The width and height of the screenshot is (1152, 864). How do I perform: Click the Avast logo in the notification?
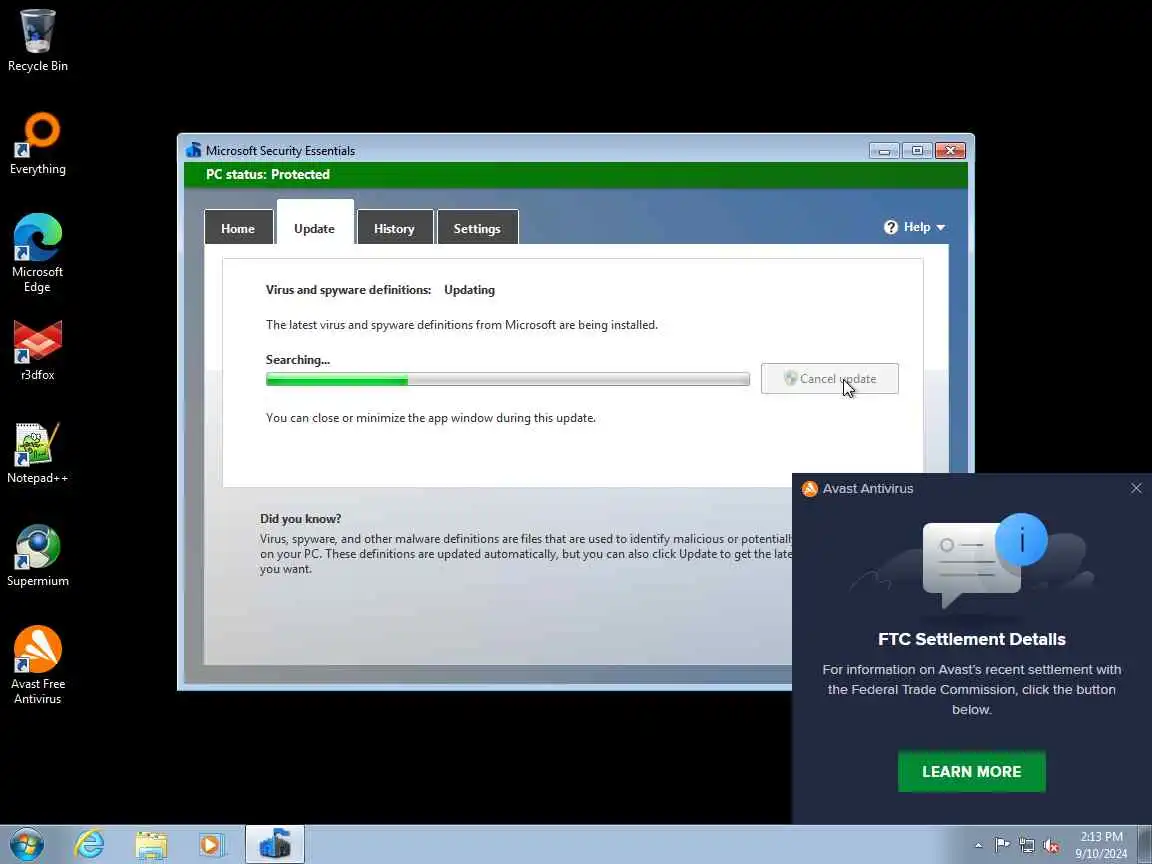click(x=810, y=489)
